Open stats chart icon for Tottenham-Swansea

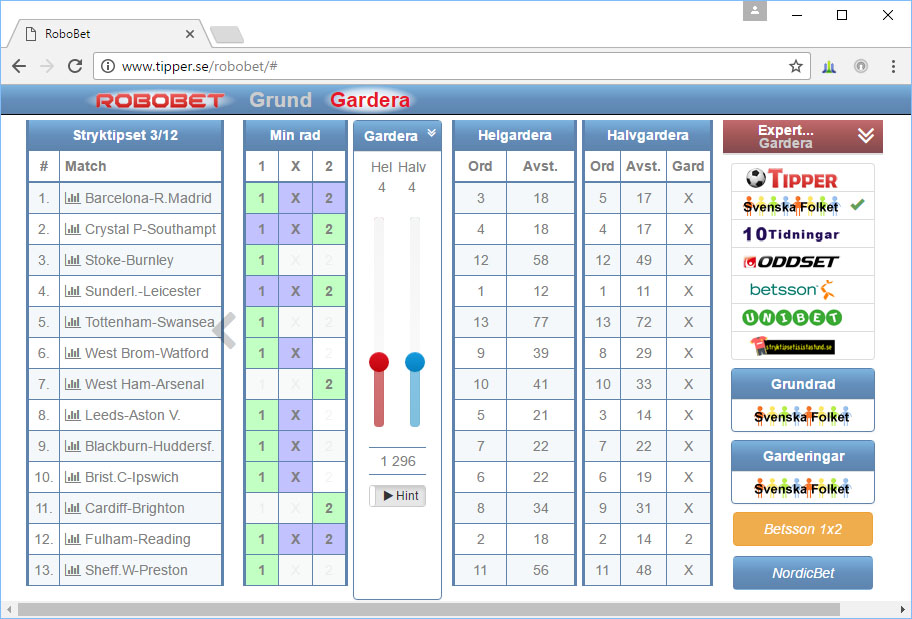coord(72,322)
